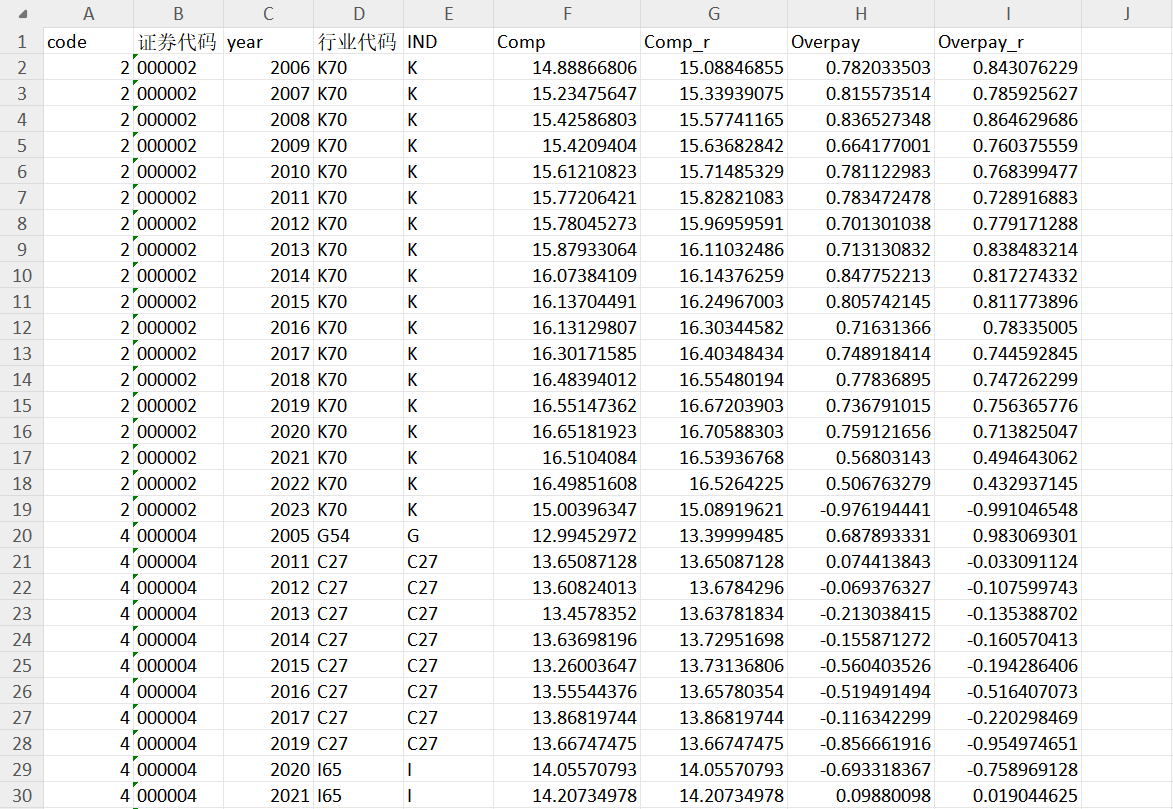Select column F header
Image resolution: width=1173 pixels, height=809 pixels.
(567, 13)
